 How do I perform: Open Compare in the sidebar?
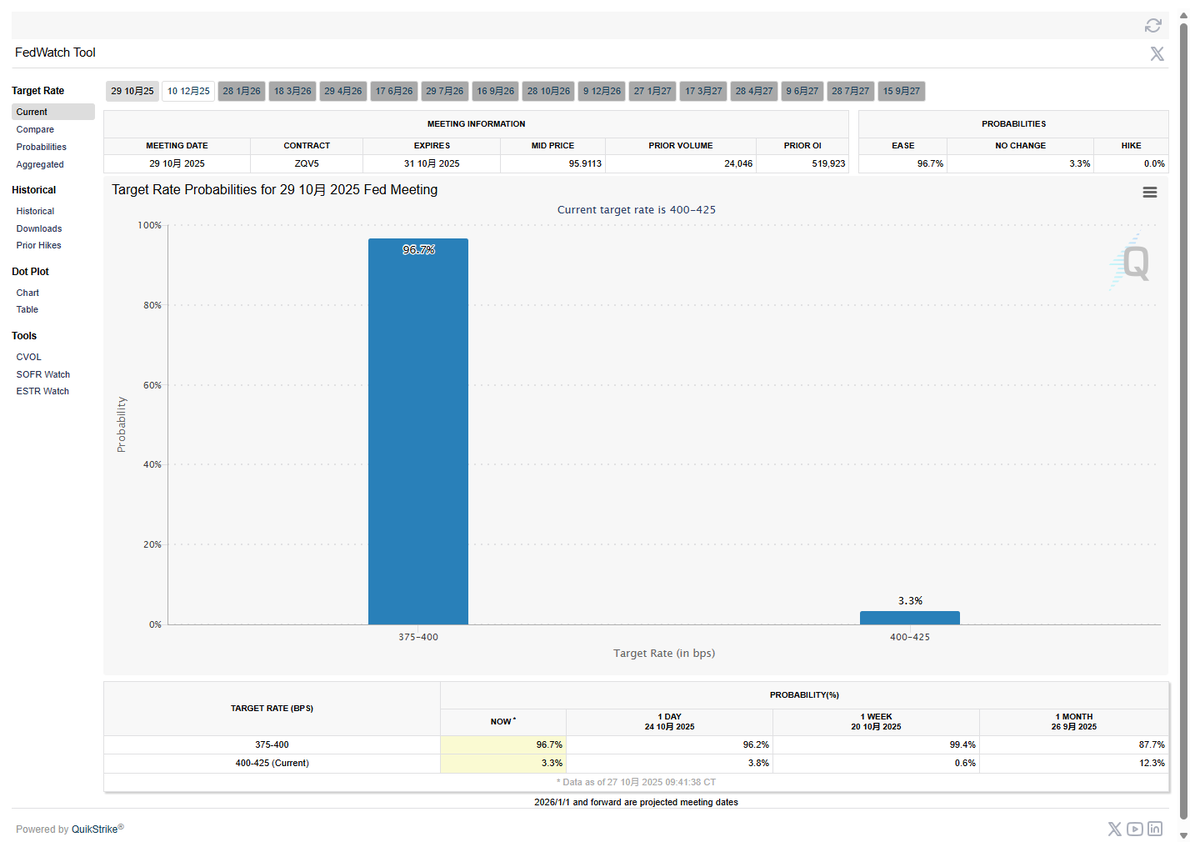point(35,130)
